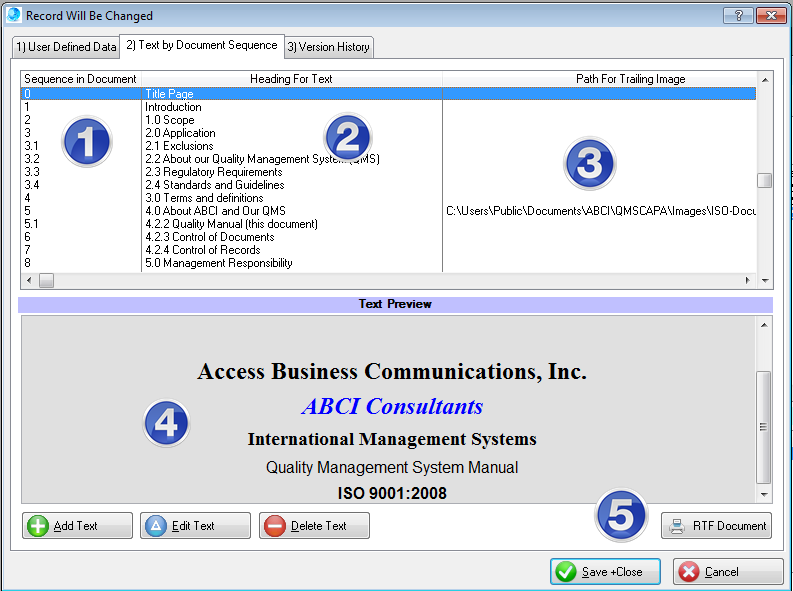
Task: Click the list's horizontal scroll right arrow
Action: coord(747,280)
